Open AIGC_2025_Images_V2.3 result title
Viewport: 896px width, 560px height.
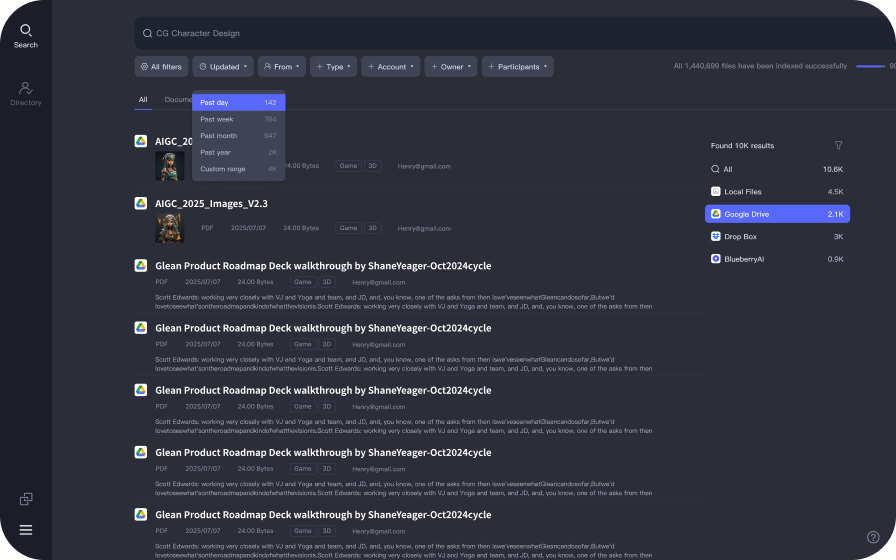211,203
